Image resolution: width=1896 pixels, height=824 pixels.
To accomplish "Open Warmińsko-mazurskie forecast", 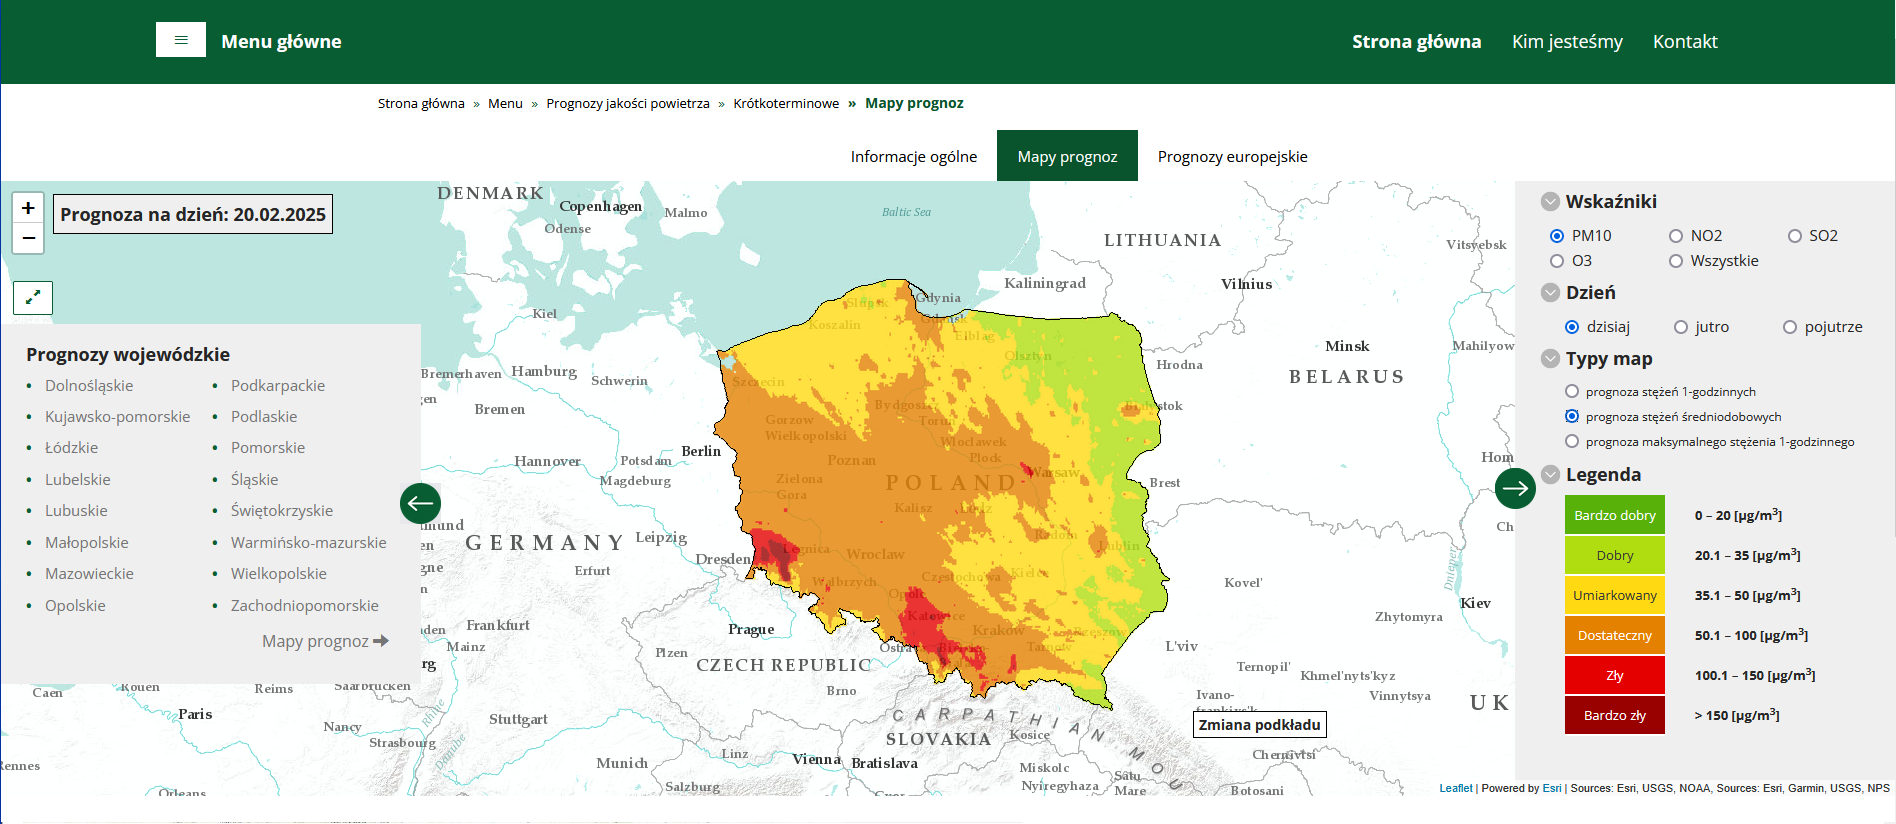I will [308, 543].
